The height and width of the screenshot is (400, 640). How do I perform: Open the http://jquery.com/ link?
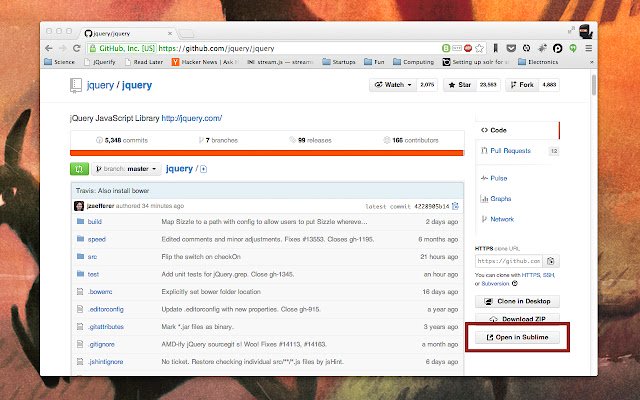(191, 118)
